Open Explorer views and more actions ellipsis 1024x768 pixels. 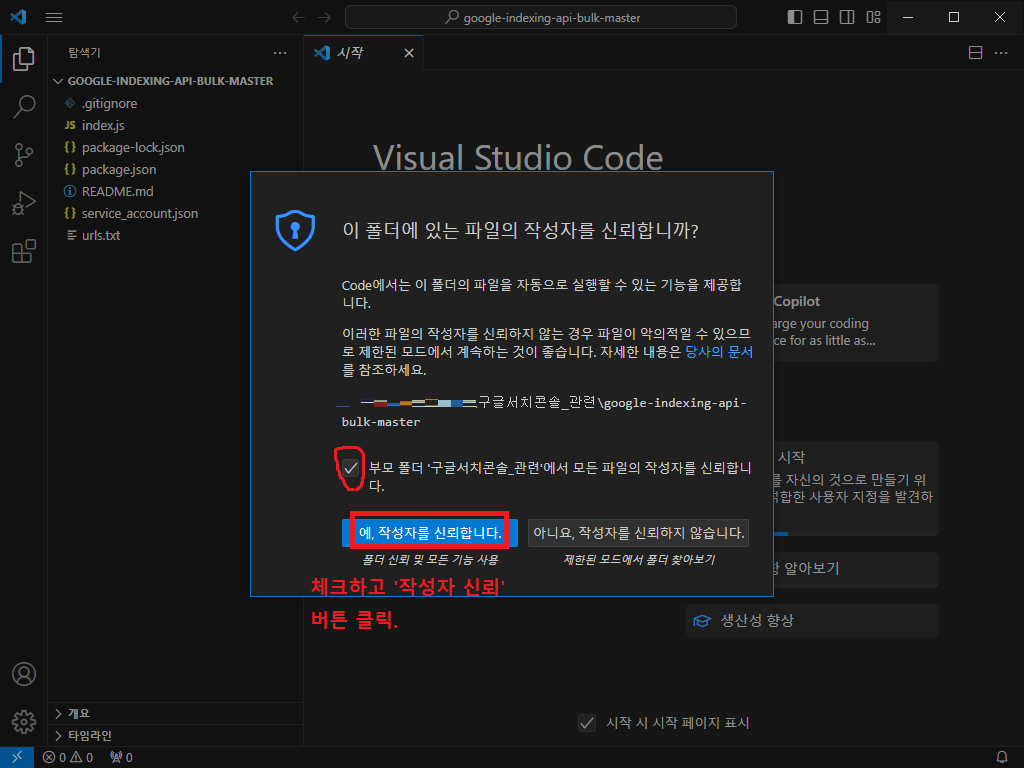coord(280,53)
